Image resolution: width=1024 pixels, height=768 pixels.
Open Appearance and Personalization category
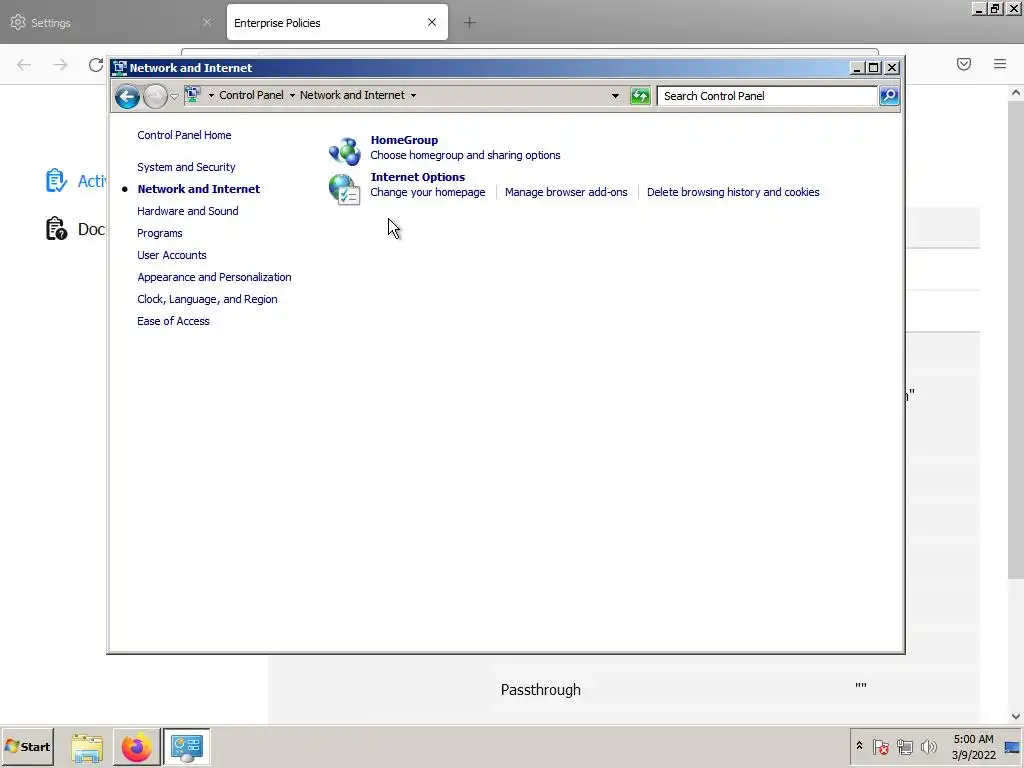[214, 277]
